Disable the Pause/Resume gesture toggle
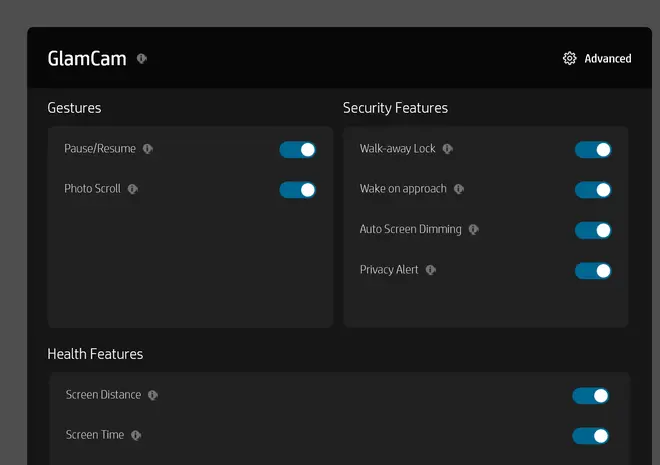Image resolution: width=660 pixels, height=465 pixels. tap(298, 150)
